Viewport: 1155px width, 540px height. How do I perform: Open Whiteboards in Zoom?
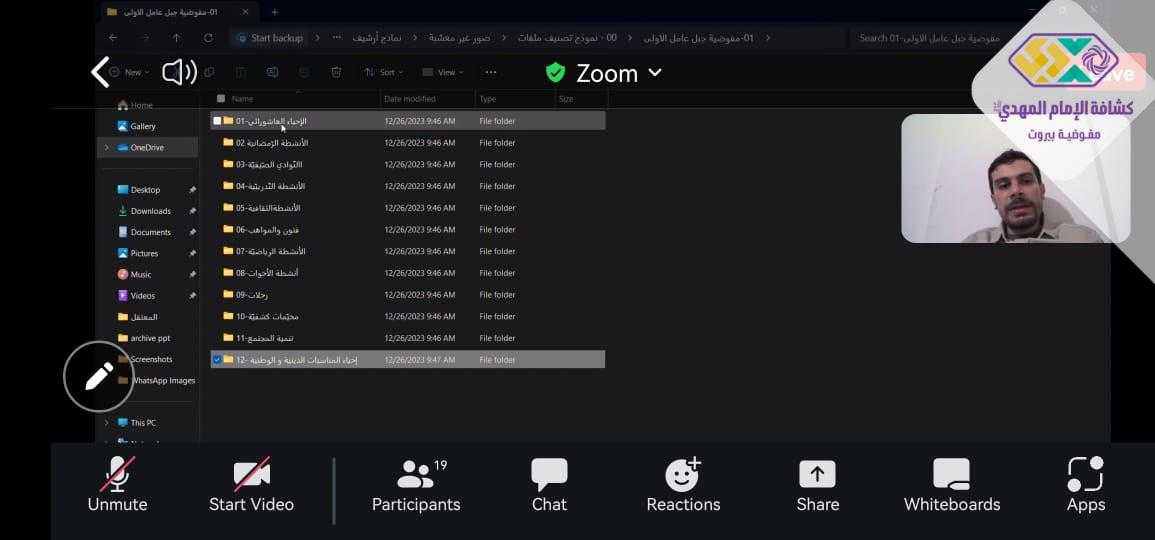tap(951, 484)
